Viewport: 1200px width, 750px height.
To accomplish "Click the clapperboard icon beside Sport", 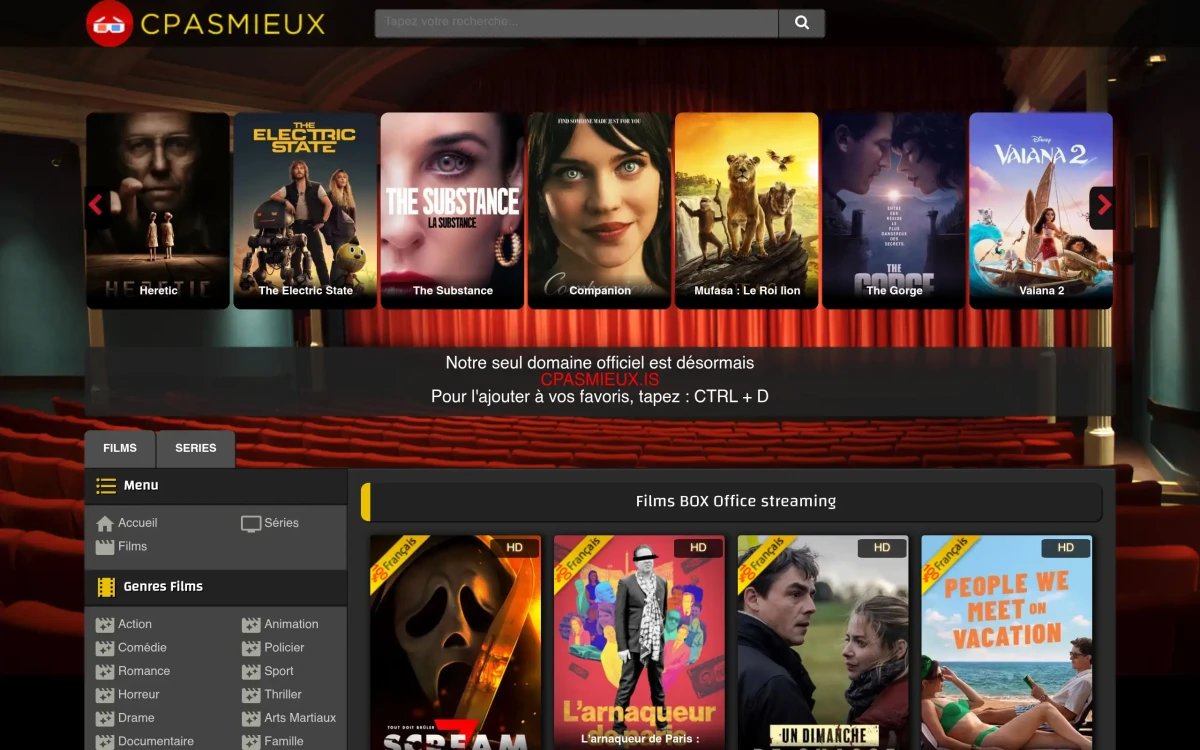I will pos(251,672).
